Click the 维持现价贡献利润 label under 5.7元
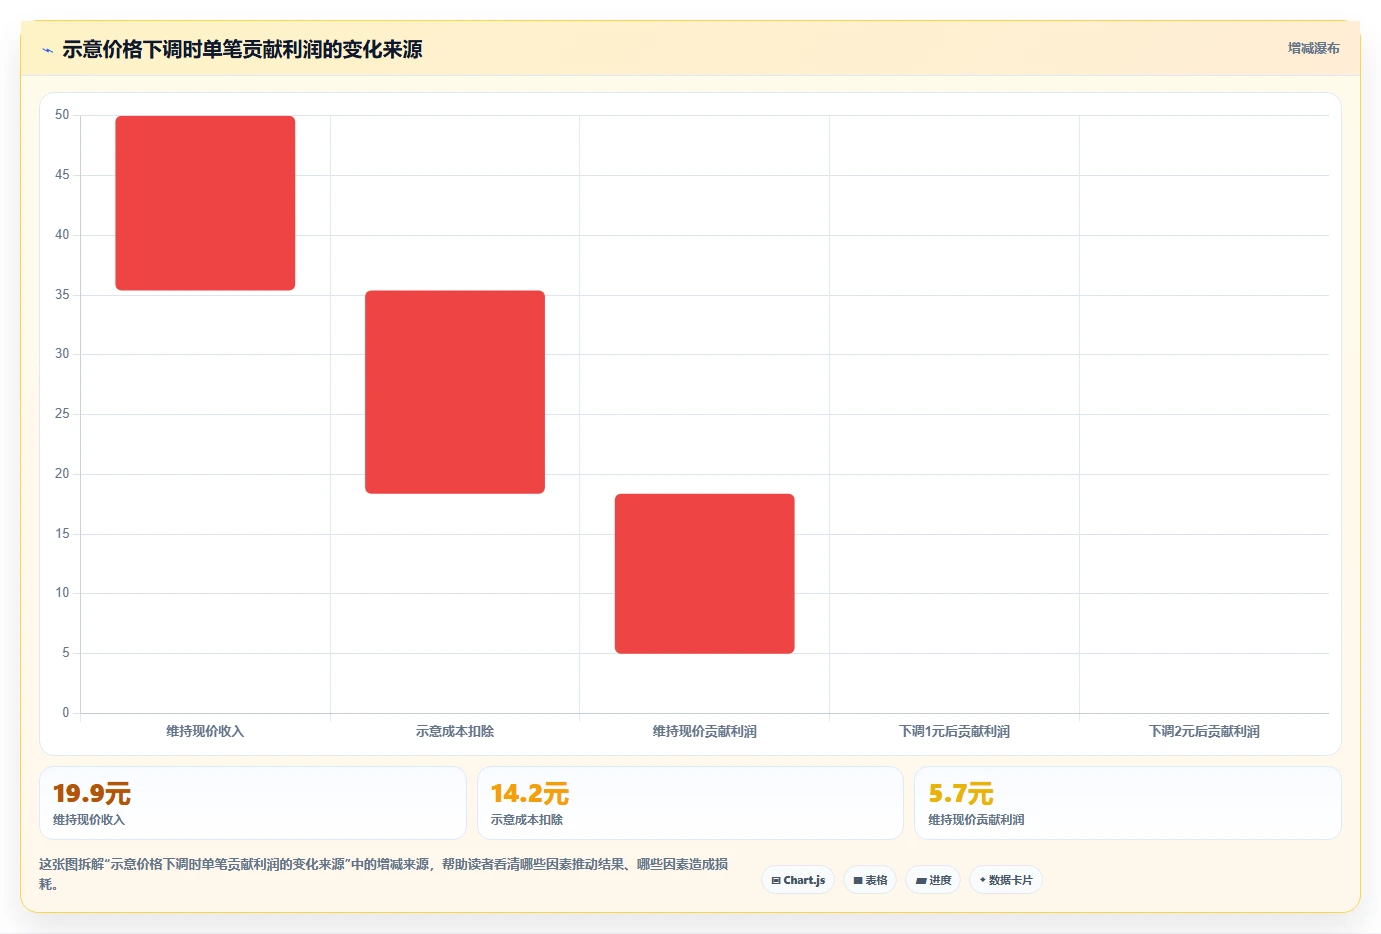Image resolution: width=1381 pixels, height=934 pixels. pyautogui.click(x=976, y=820)
